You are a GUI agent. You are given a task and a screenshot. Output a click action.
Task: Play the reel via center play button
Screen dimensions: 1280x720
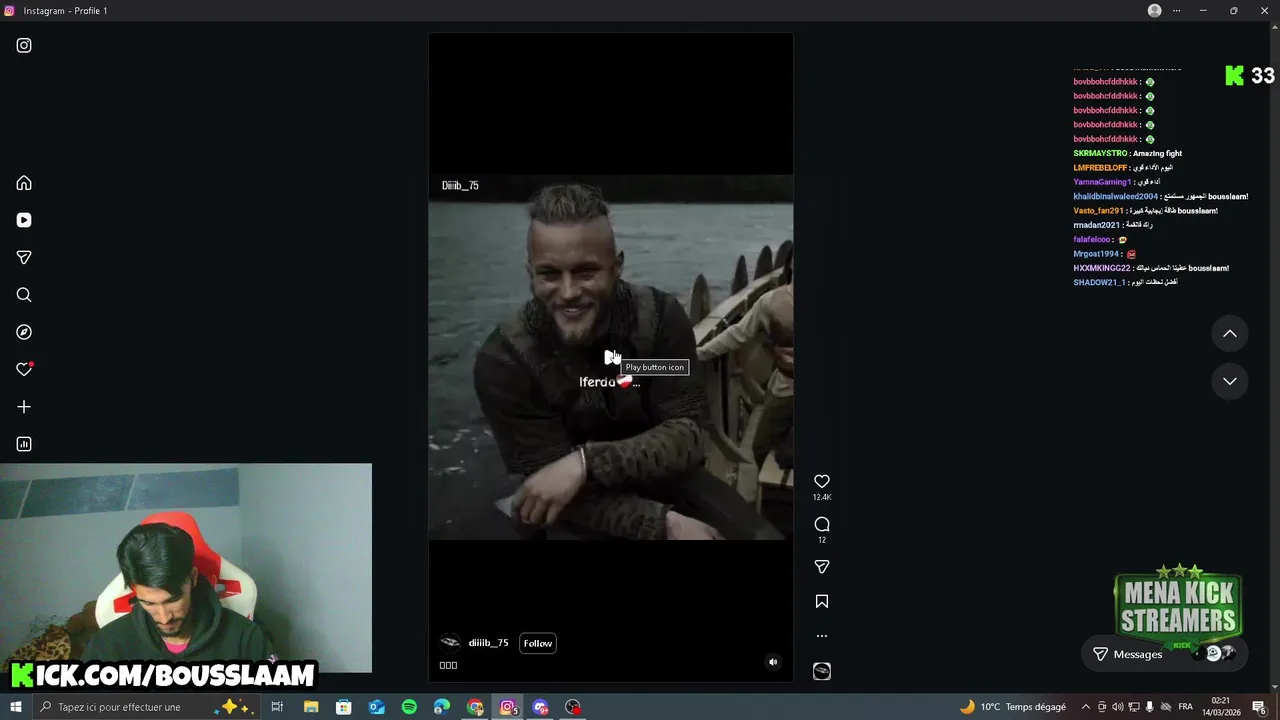(611, 357)
